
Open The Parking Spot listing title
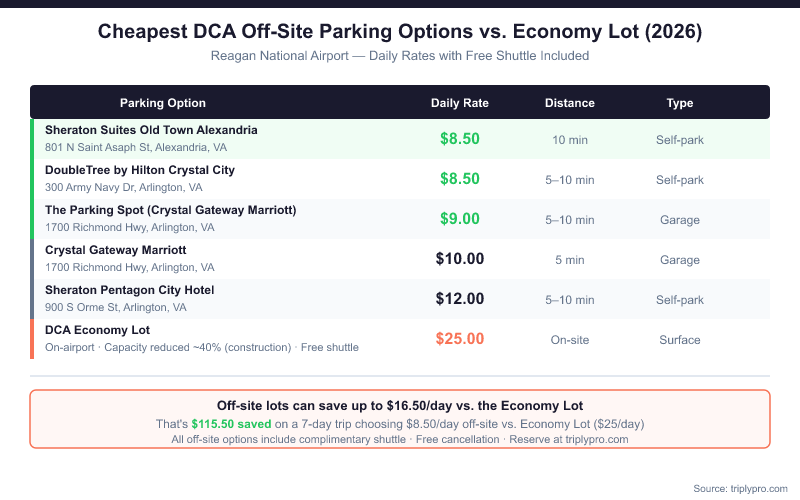point(170,210)
